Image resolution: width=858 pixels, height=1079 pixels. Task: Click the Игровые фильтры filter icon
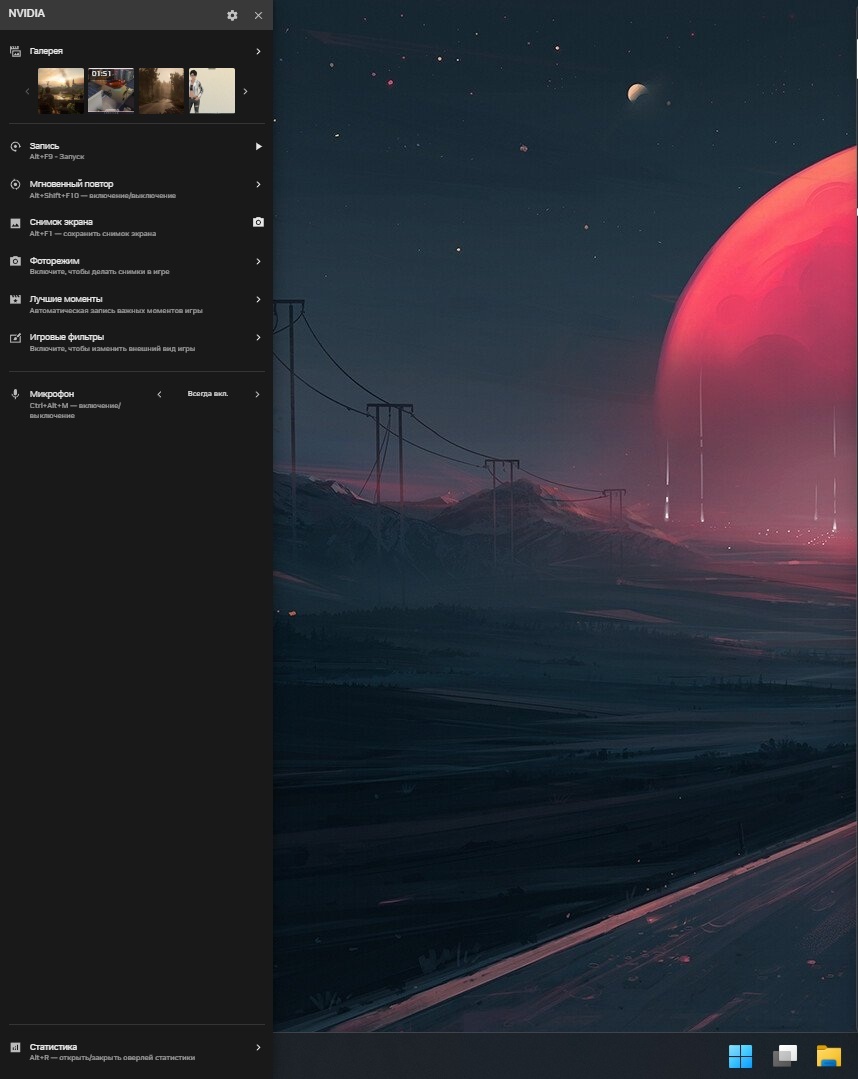point(15,338)
